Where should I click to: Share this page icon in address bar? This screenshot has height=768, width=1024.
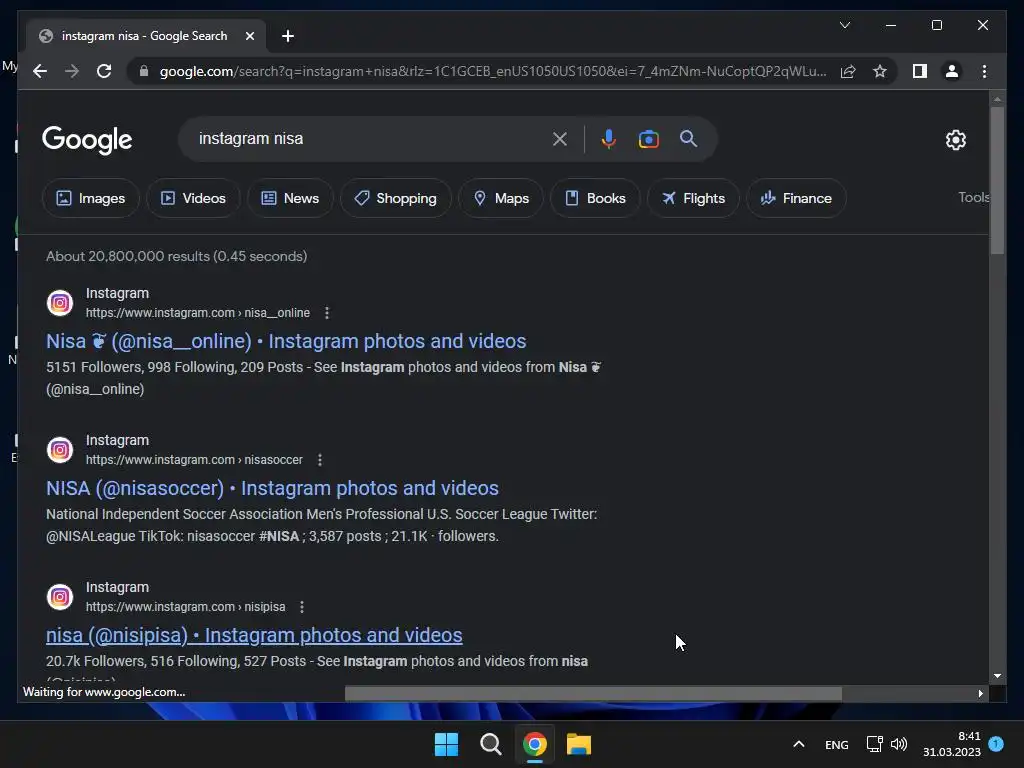[848, 71]
